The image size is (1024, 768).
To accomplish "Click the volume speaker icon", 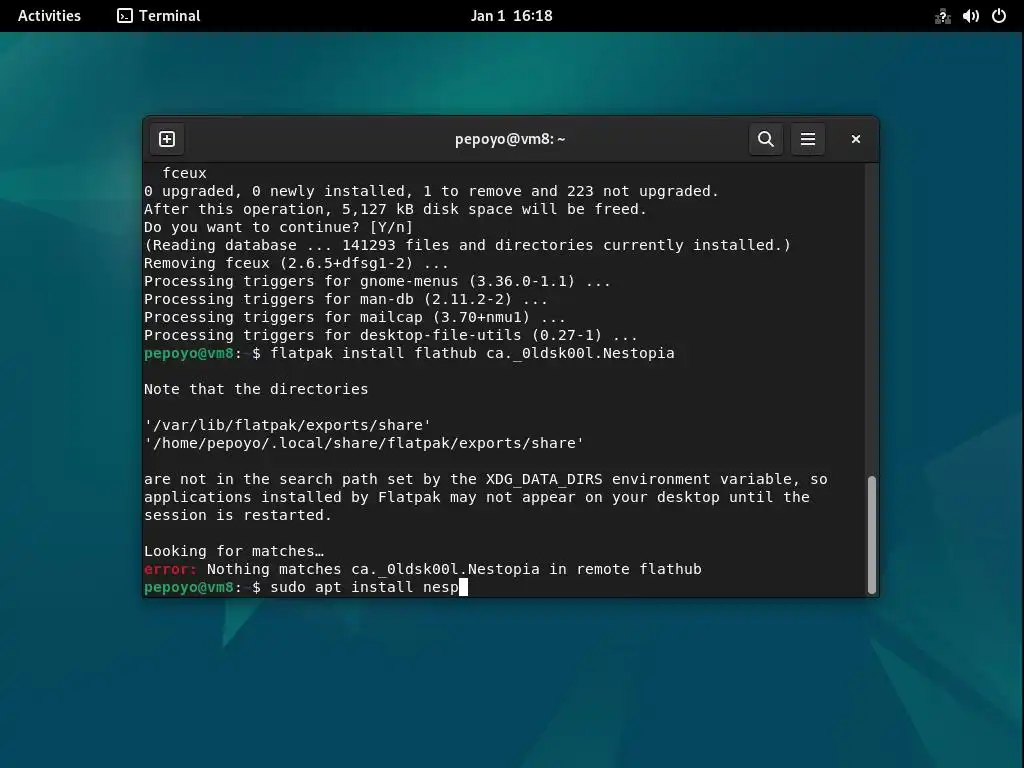I will (x=970, y=16).
